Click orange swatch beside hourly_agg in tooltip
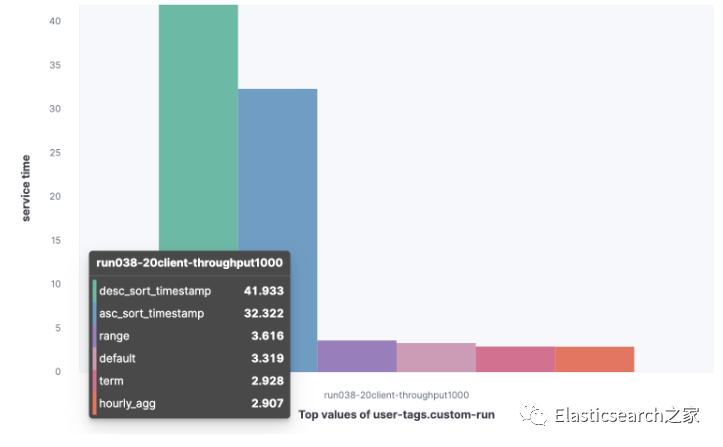This screenshot has height=447, width=723. pos(94,402)
